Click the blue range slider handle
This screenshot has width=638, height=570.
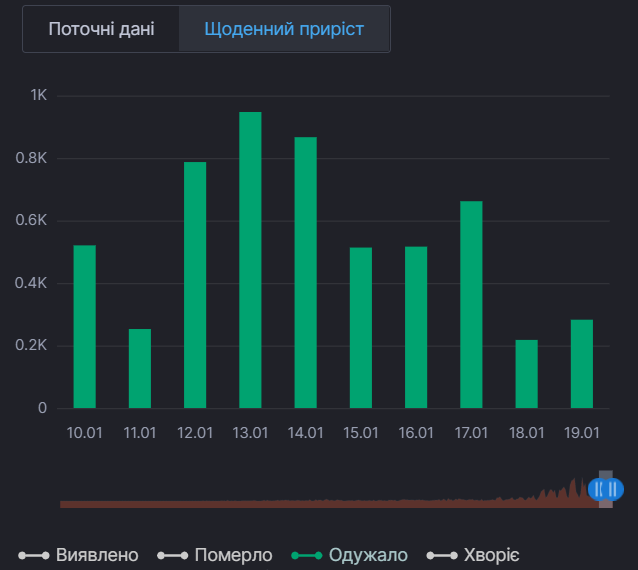point(606,489)
